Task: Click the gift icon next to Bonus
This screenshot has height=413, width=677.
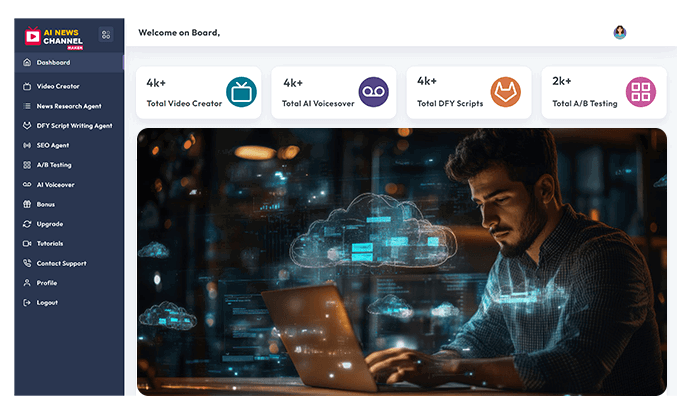Action: click(x=28, y=204)
